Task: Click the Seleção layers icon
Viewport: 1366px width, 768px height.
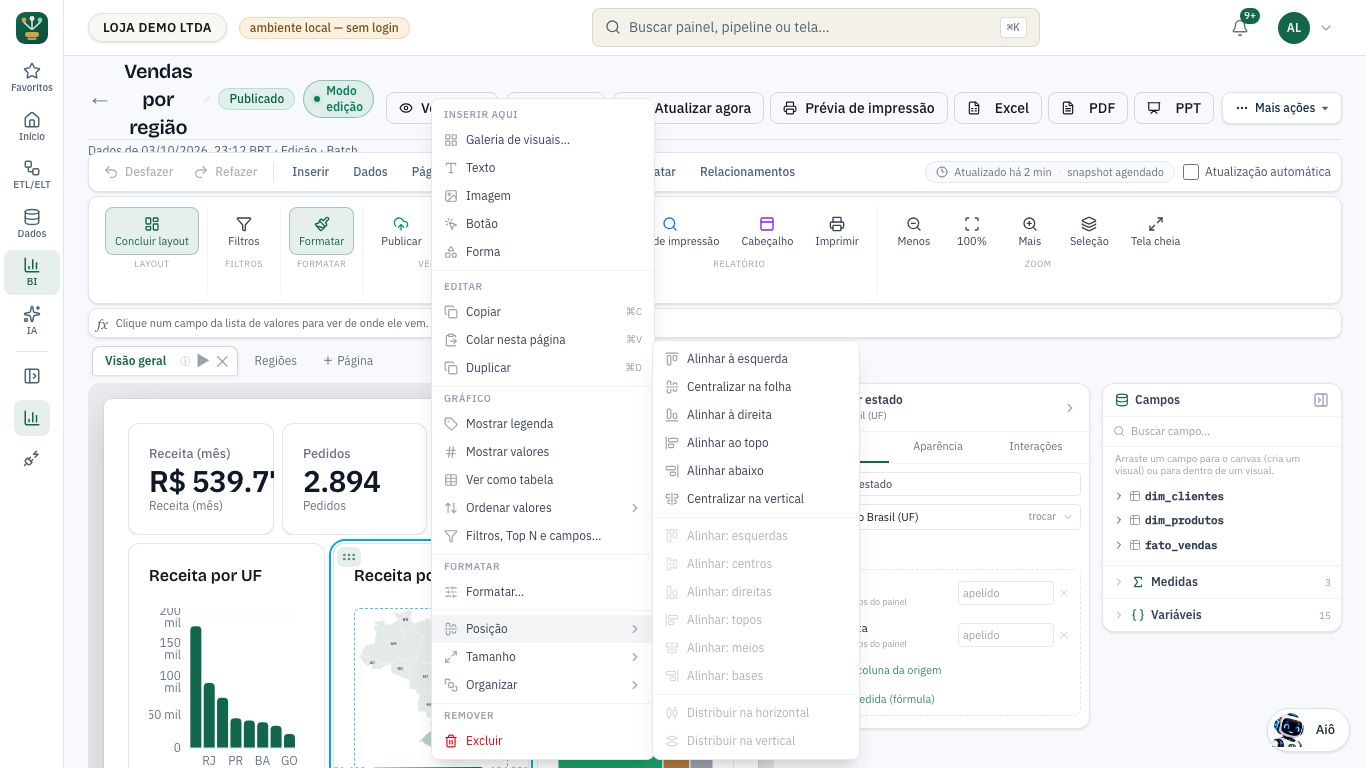Action: click(x=1089, y=231)
